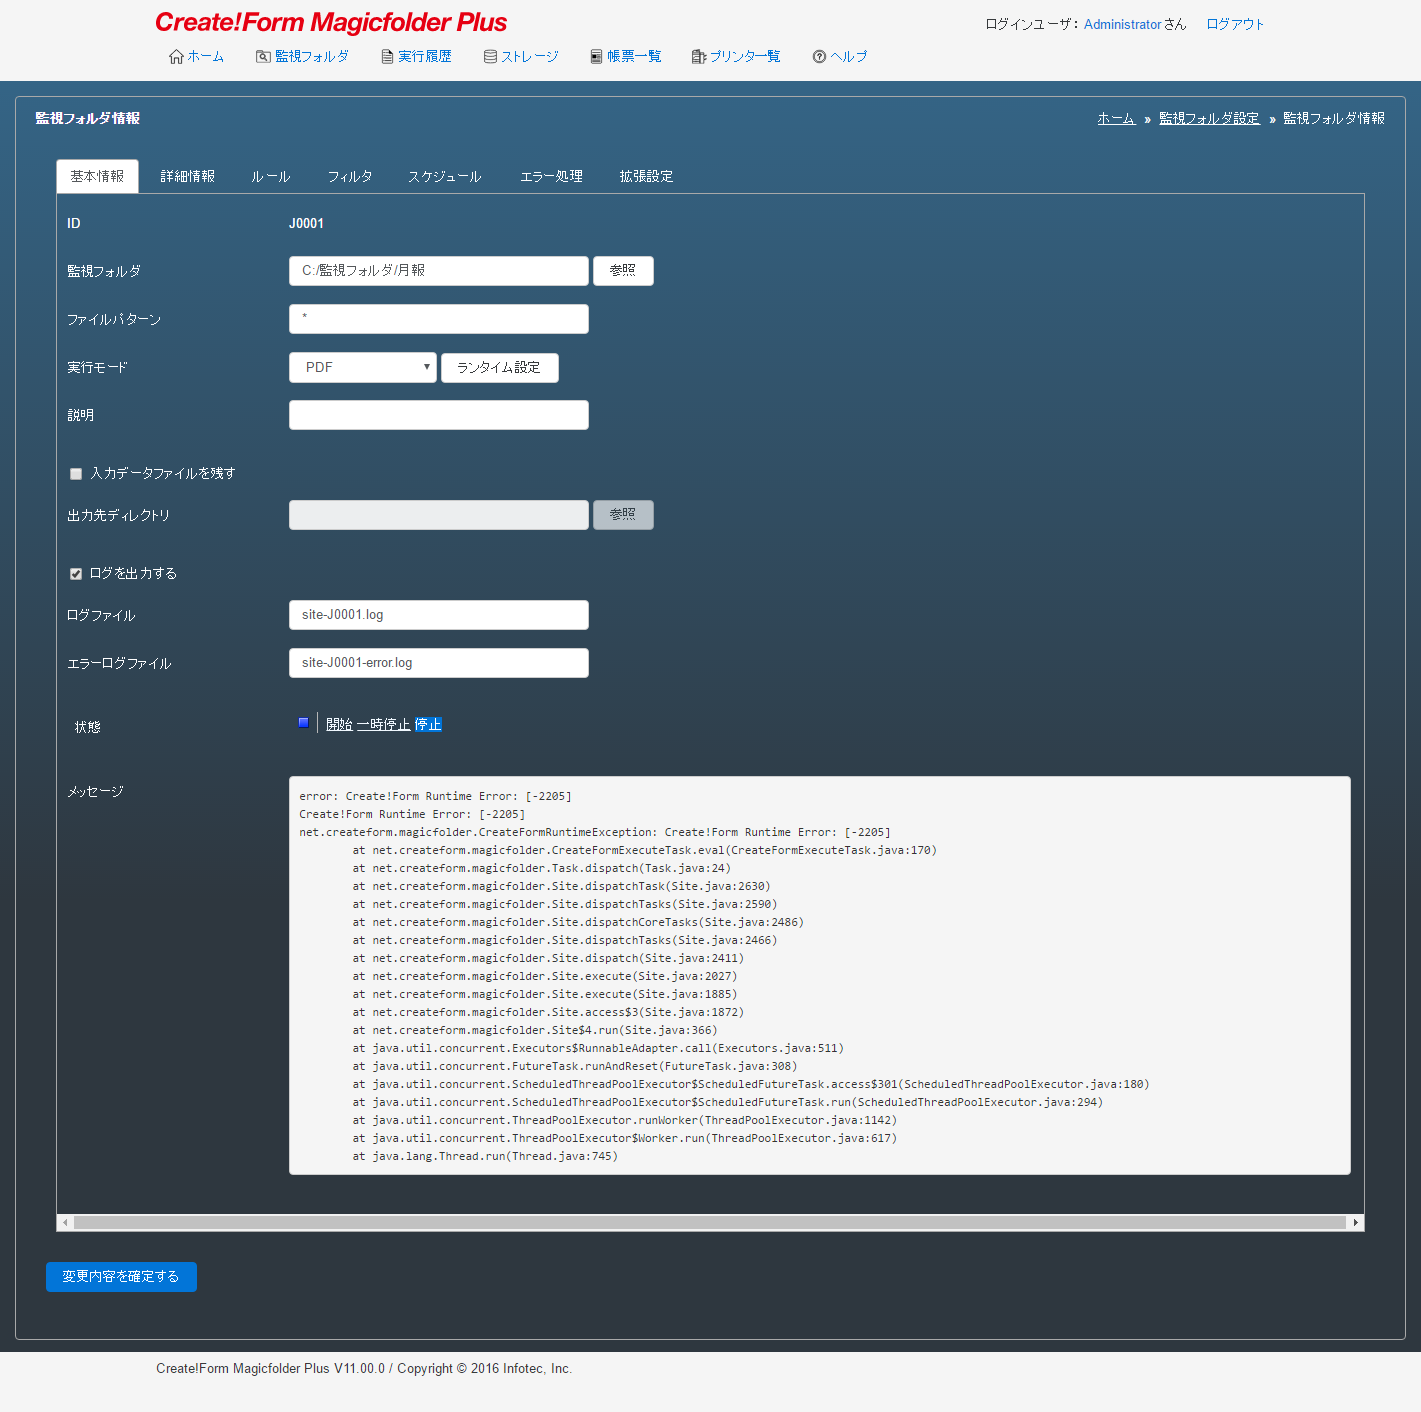Click the error message text area
Image resolution: width=1421 pixels, height=1412 pixels.
coord(820,975)
